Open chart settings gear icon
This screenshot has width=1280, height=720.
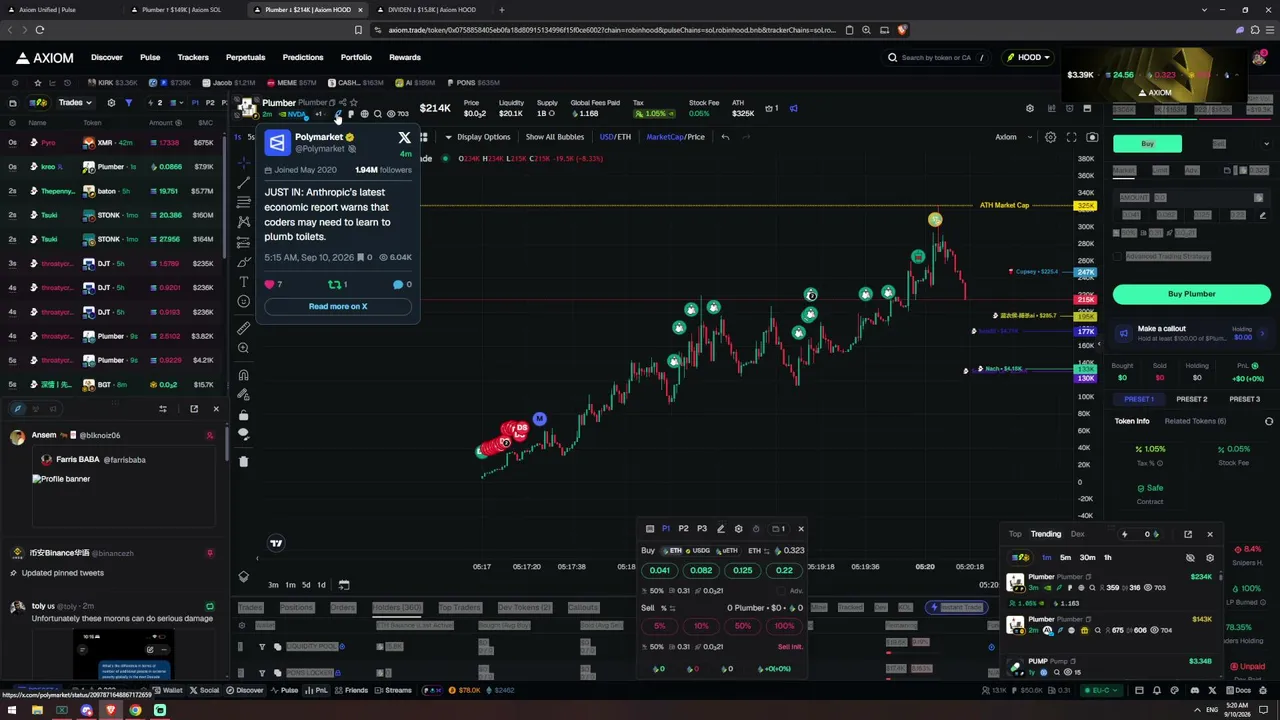[1050, 137]
